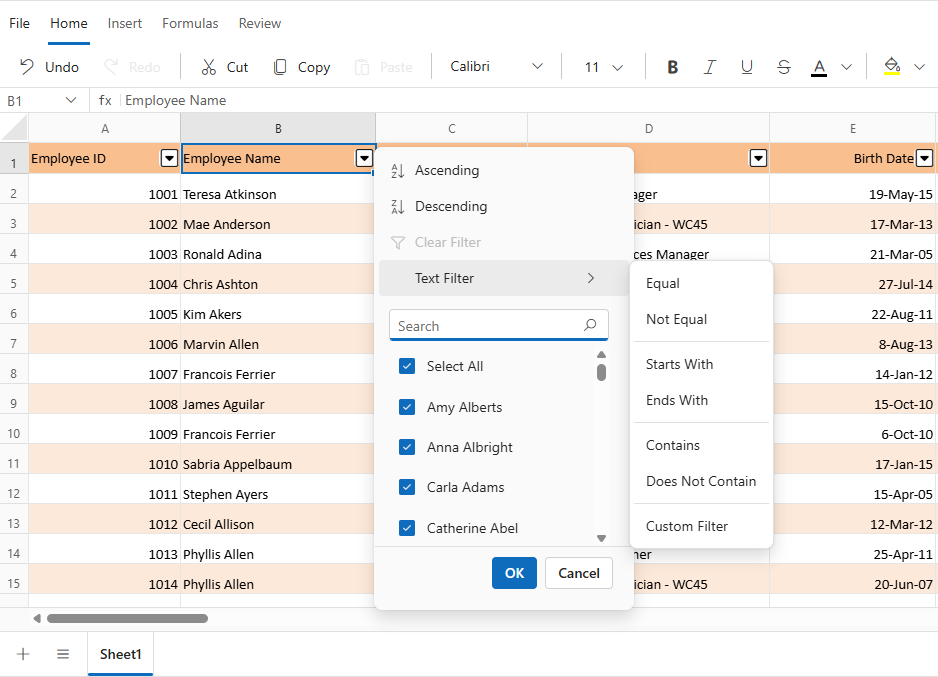Sort Ascending in filter menu
Image resolution: width=938 pixels, height=677 pixels.
coord(503,170)
